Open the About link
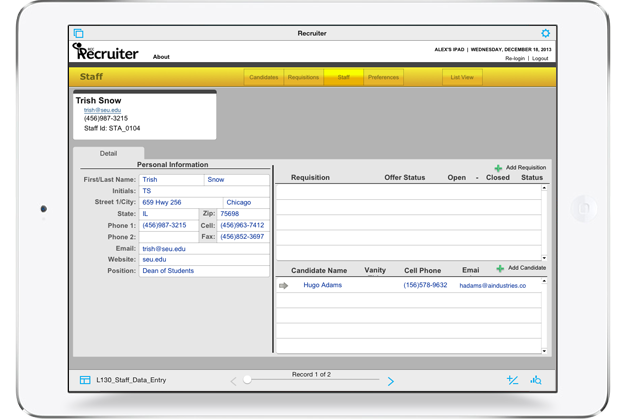Screen dimensions: 622x420 (161, 57)
